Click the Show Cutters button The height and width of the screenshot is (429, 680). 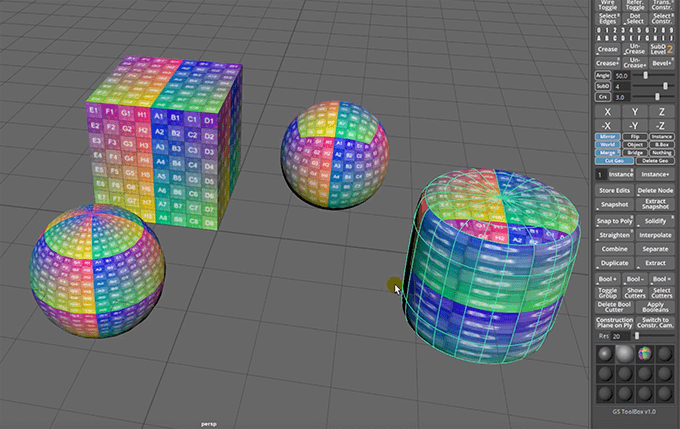(635, 293)
